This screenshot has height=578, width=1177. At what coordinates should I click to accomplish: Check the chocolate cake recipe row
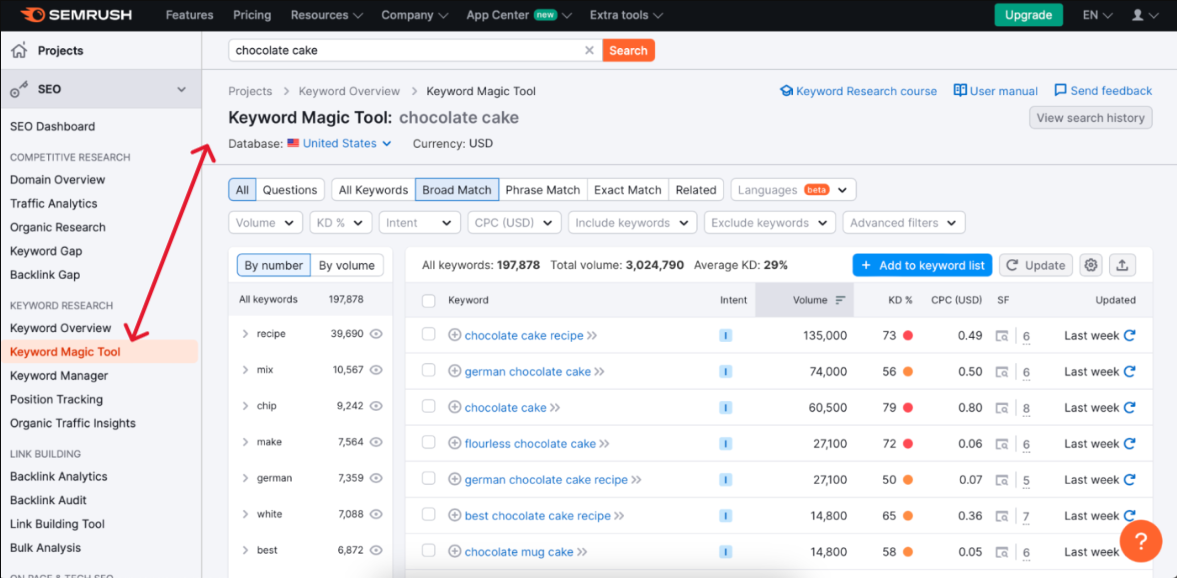[x=429, y=335]
